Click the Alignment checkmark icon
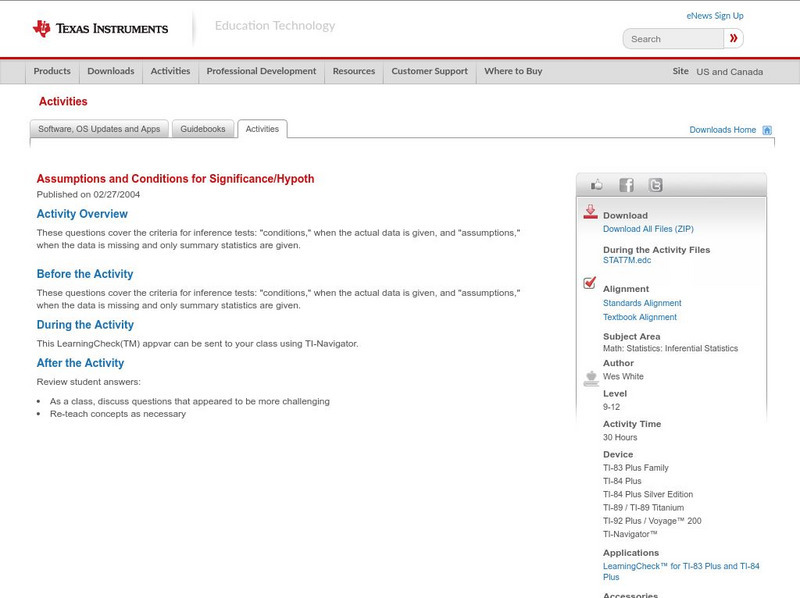This screenshot has width=800, height=598. [x=590, y=284]
